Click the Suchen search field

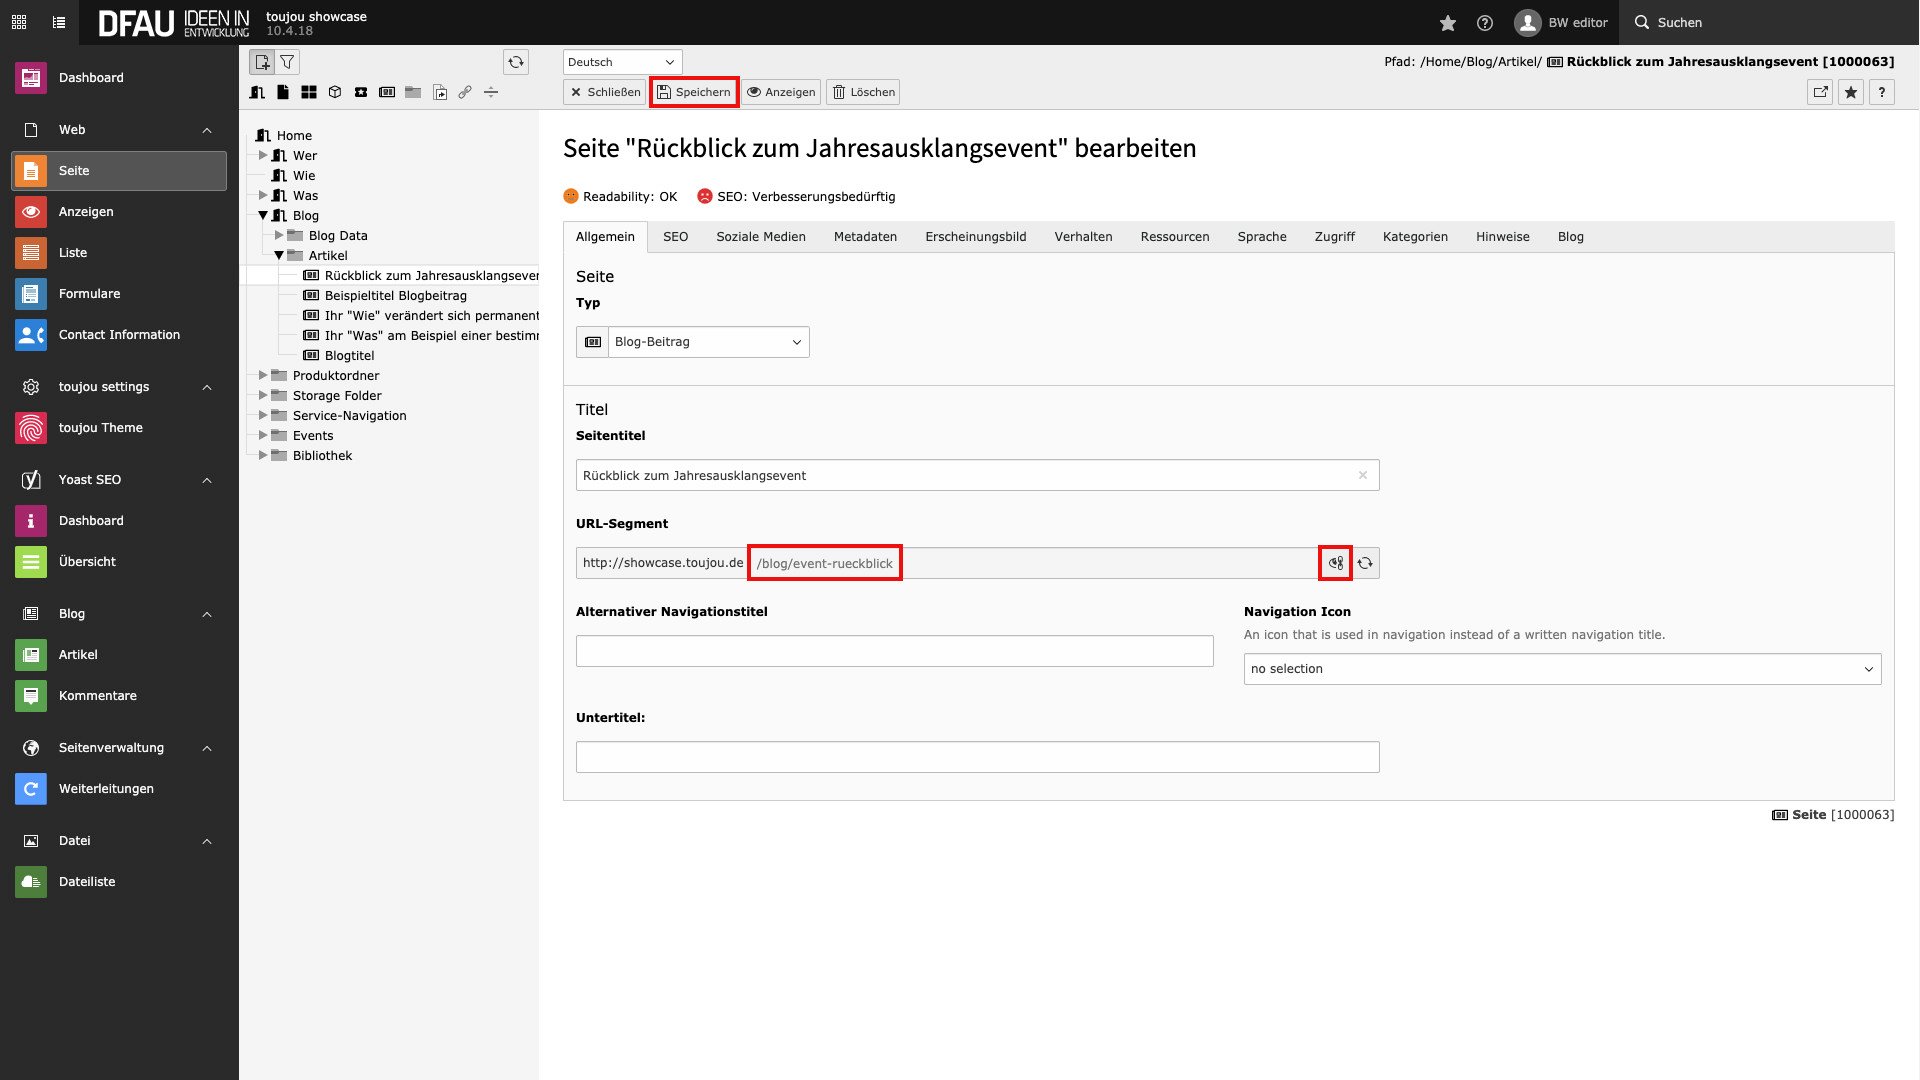pyautogui.click(x=1770, y=22)
